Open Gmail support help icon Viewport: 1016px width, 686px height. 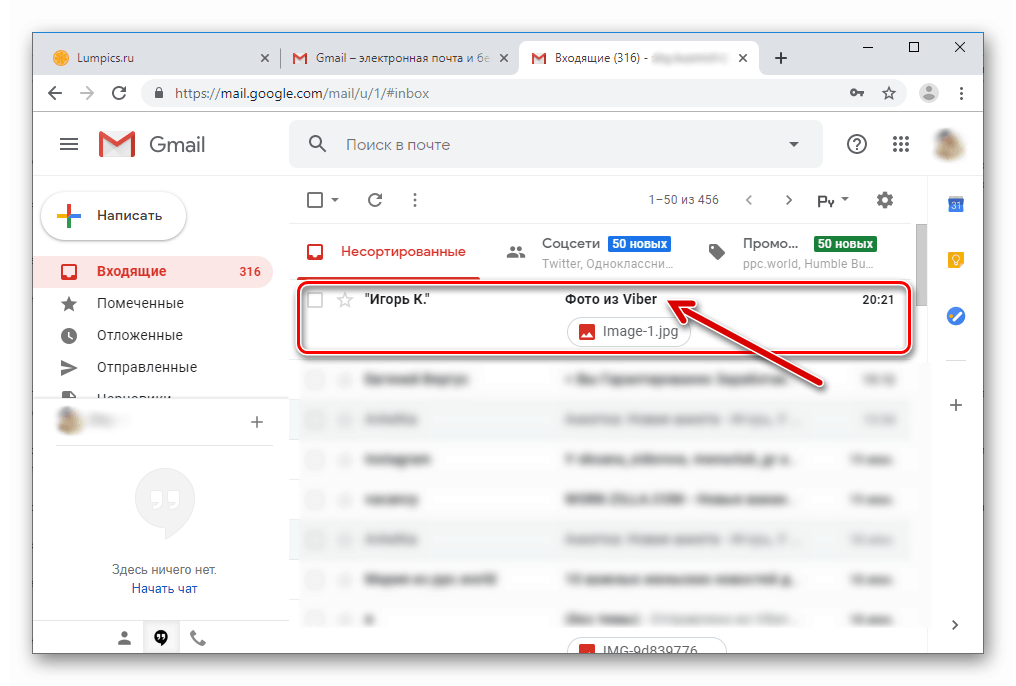[x=857, y=144]
